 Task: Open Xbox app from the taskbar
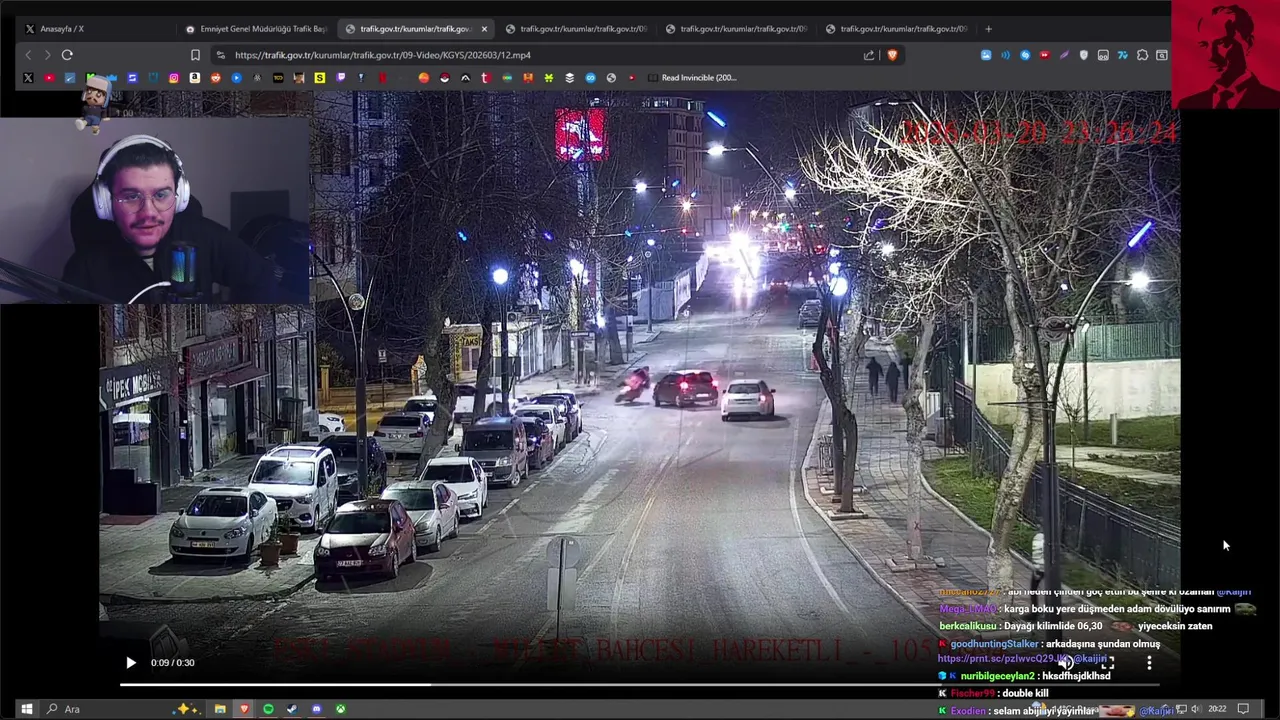(341, 709)
